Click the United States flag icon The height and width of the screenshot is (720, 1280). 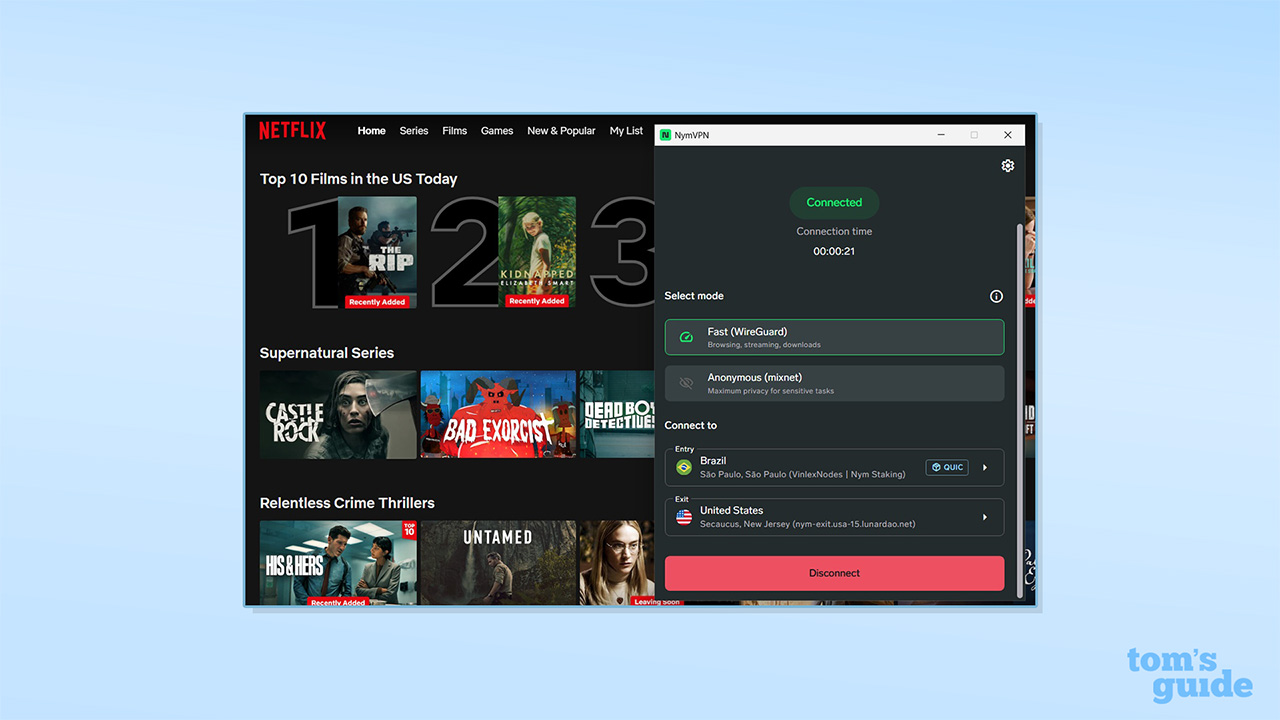tap(683, 517)
